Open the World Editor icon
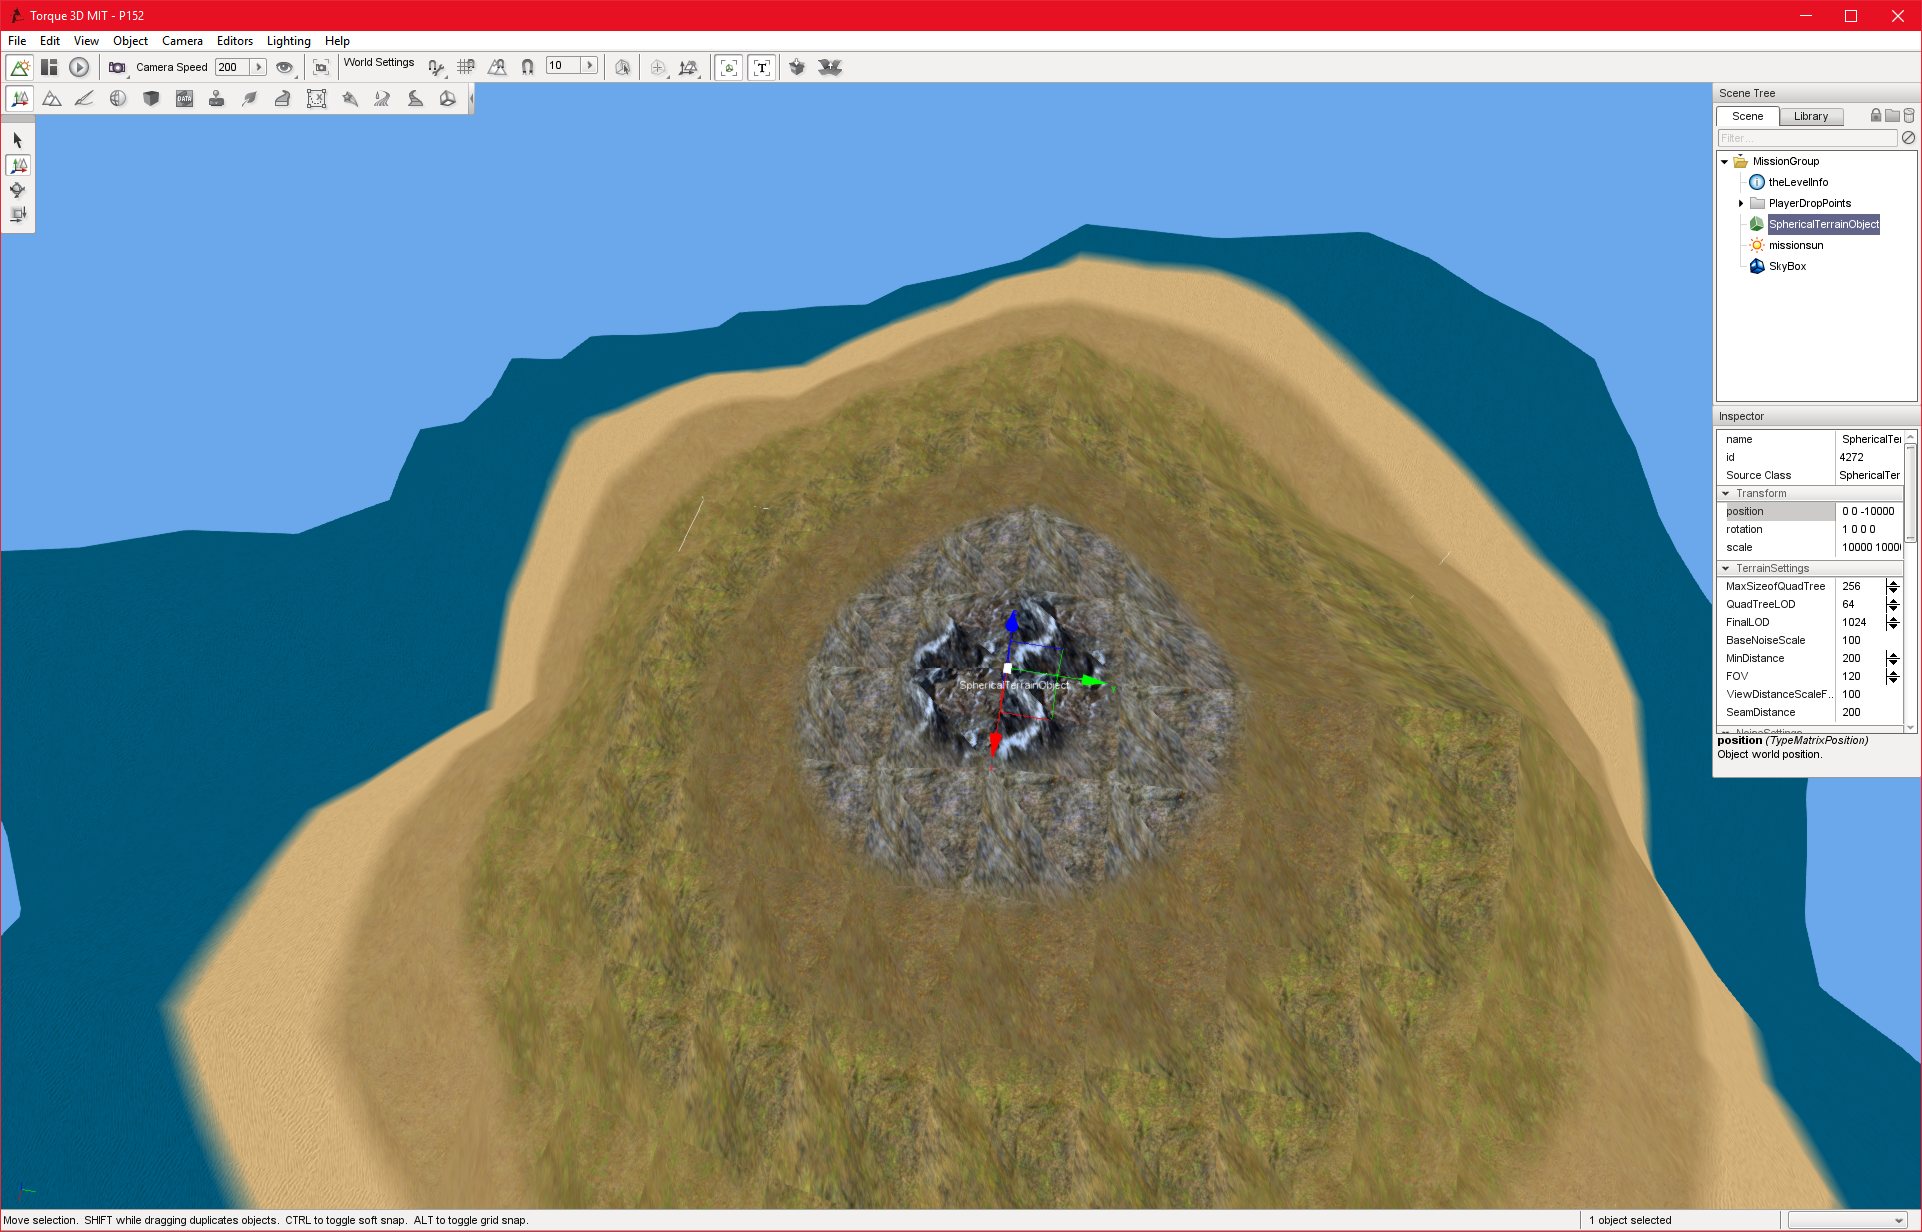Viewport: 1922px width, 1232px height. [x=19, y=67]
